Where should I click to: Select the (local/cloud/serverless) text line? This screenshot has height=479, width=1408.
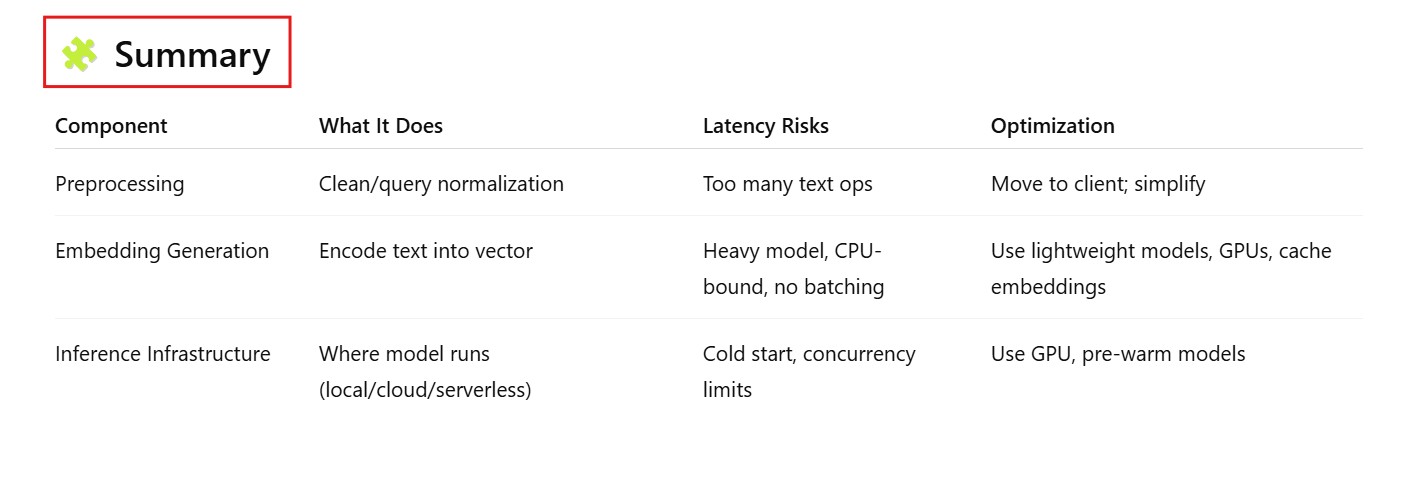coord(424,390)
